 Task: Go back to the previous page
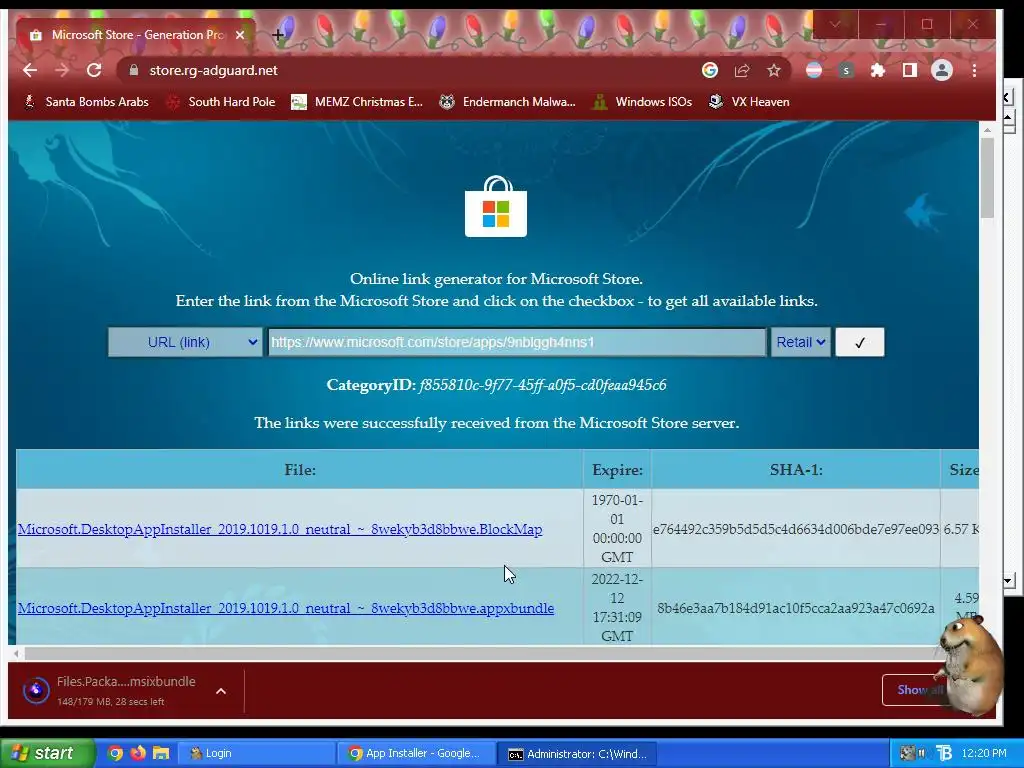point(30,71)
